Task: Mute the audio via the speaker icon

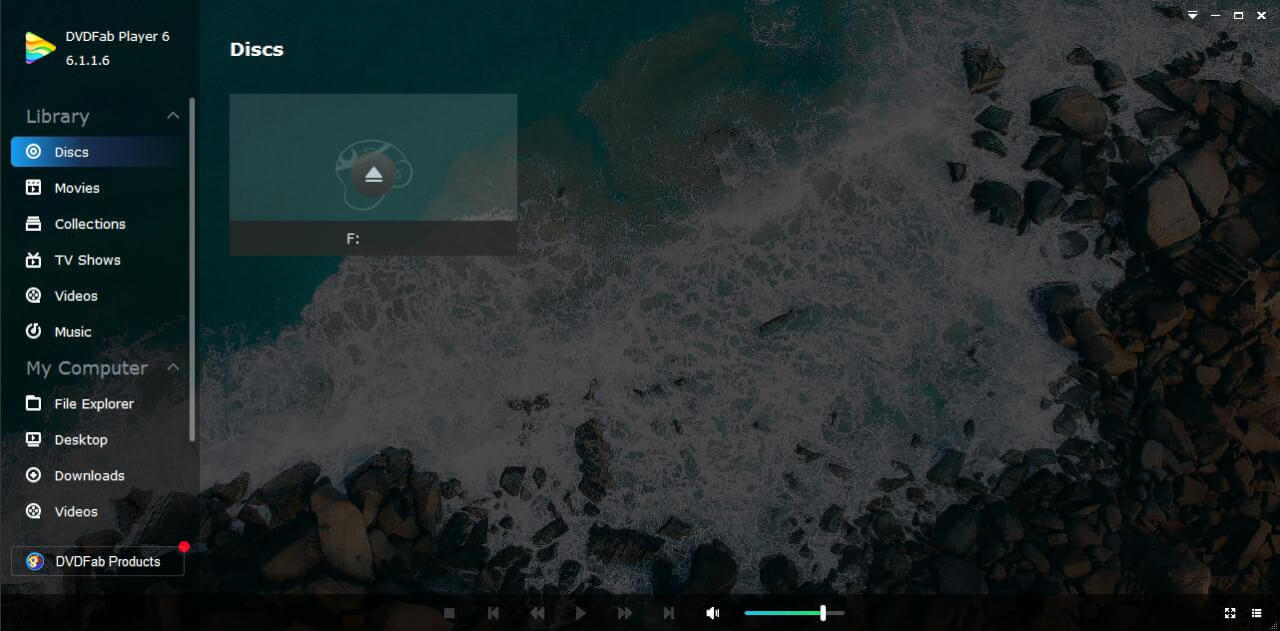Action: pyautogui.click(x=713, y=613)
